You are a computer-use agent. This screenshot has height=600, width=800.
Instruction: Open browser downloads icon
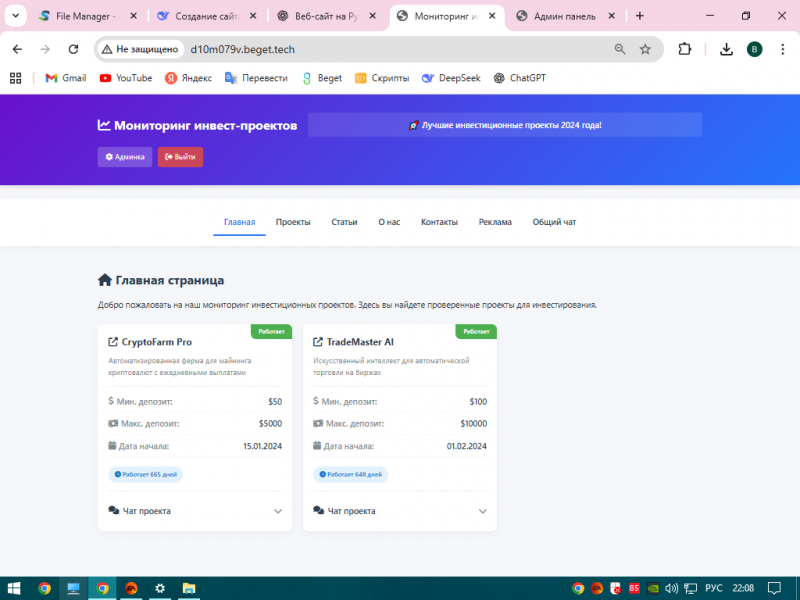point(727,49)
